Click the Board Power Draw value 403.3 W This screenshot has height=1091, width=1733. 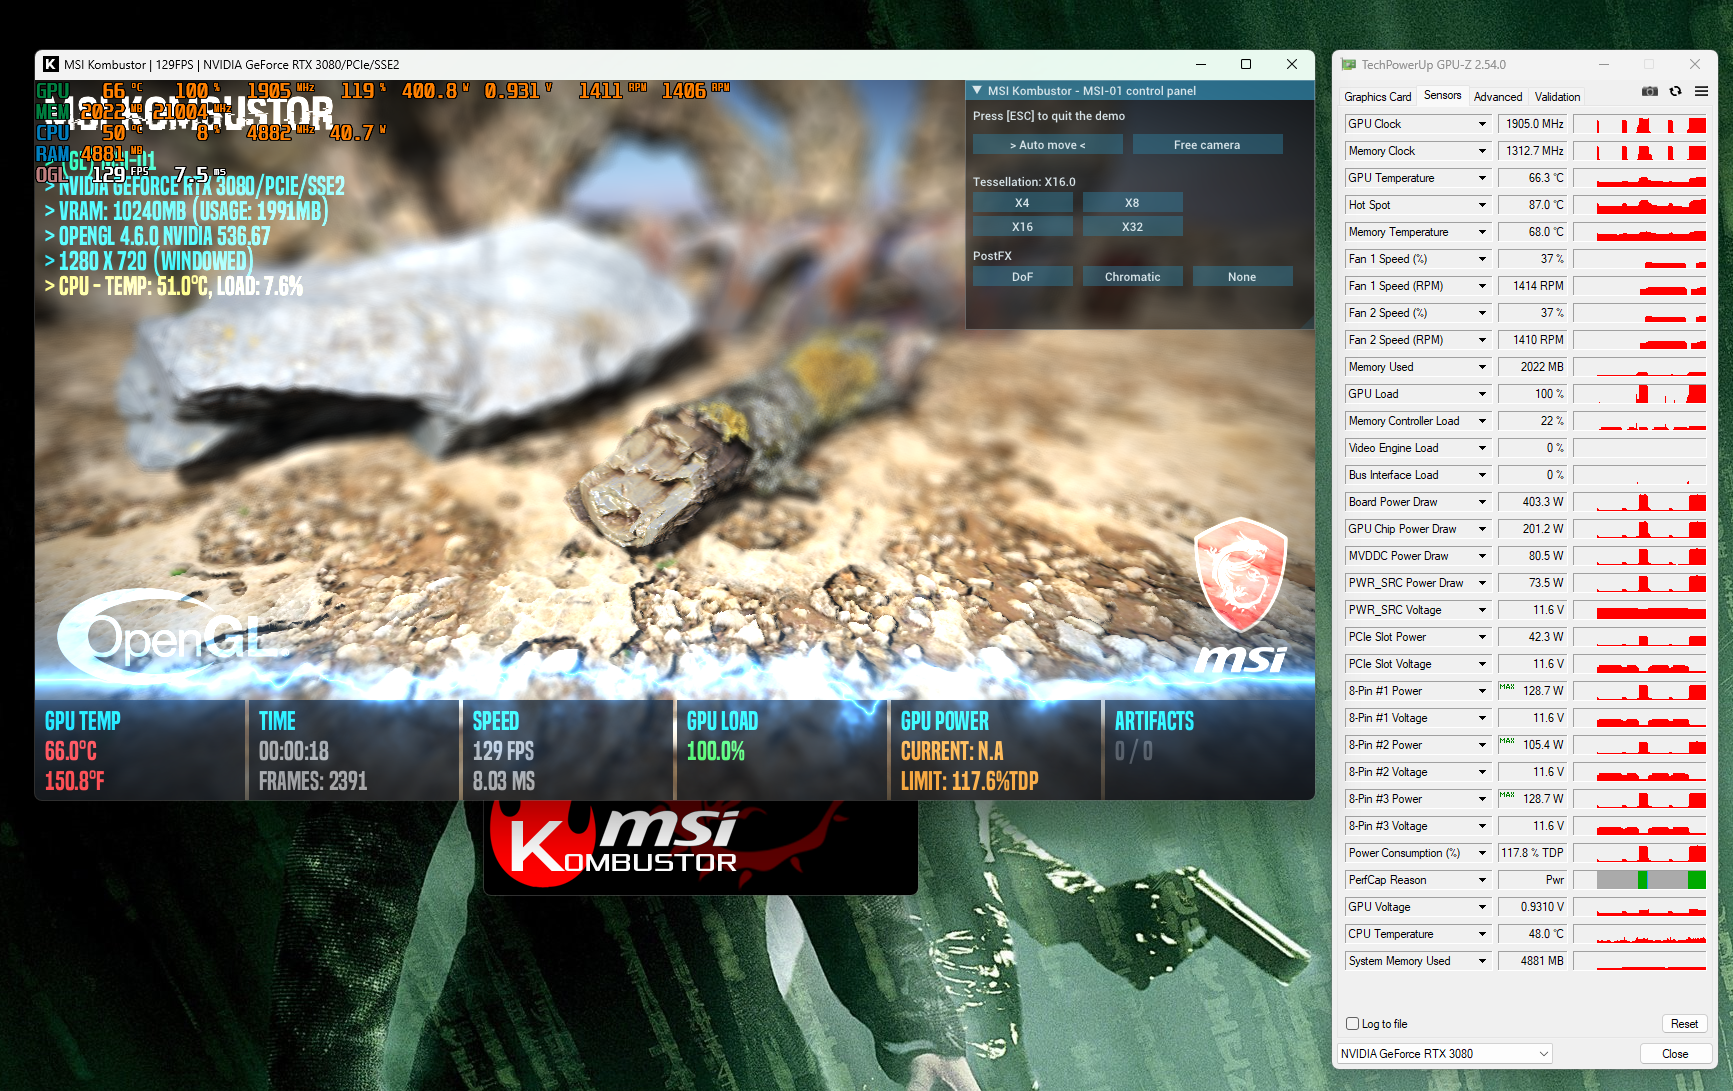click(x=1533, y=502)
